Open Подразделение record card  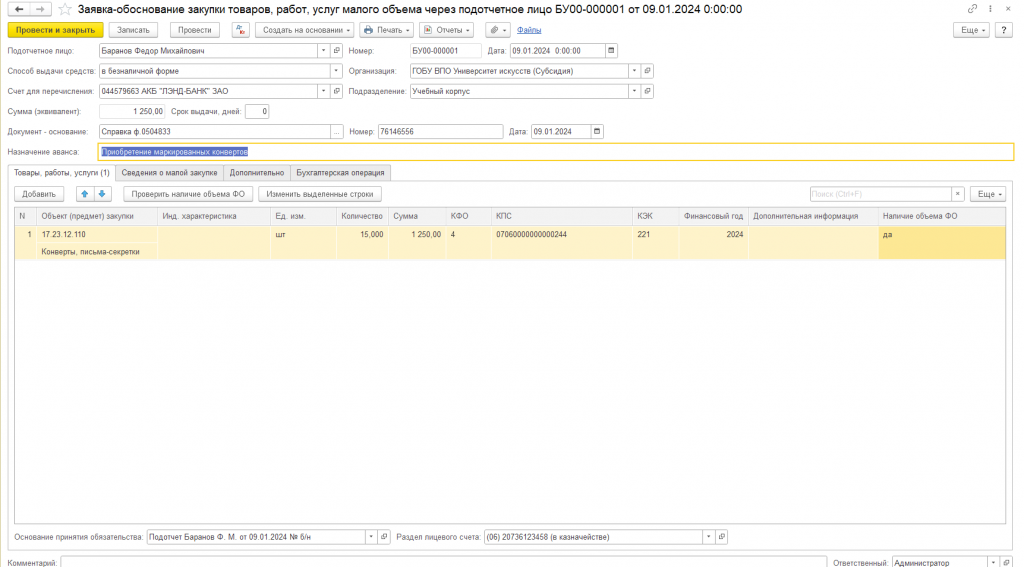647,91
